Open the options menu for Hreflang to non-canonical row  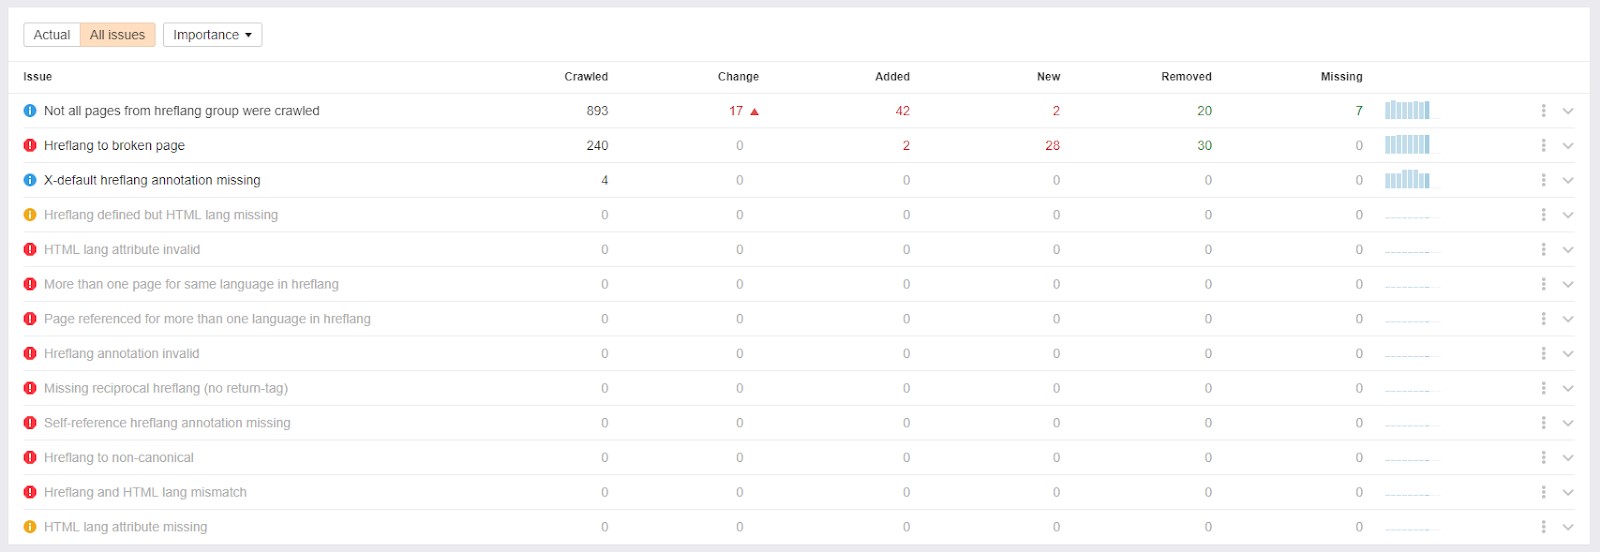(x=1543, y=457)
